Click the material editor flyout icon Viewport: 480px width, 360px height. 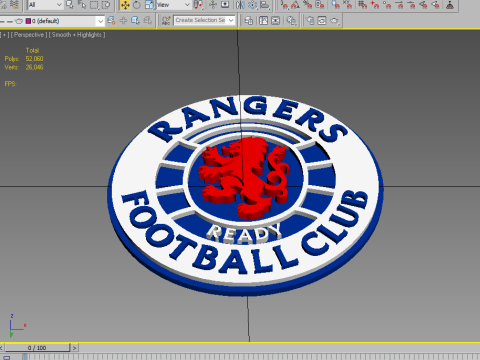(292, 21)
